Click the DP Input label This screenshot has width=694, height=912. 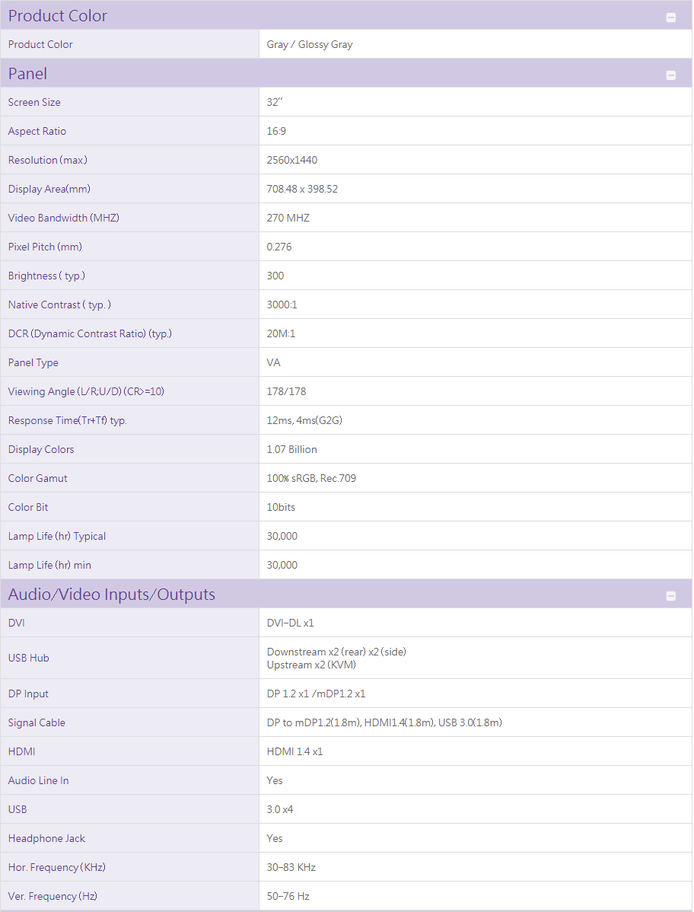click(28, 694)
